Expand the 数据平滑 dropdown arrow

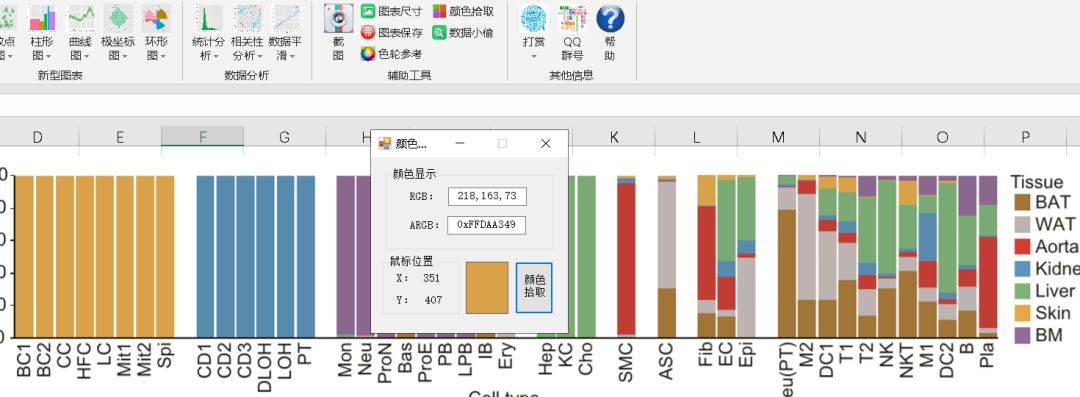(x=293, y=56)
